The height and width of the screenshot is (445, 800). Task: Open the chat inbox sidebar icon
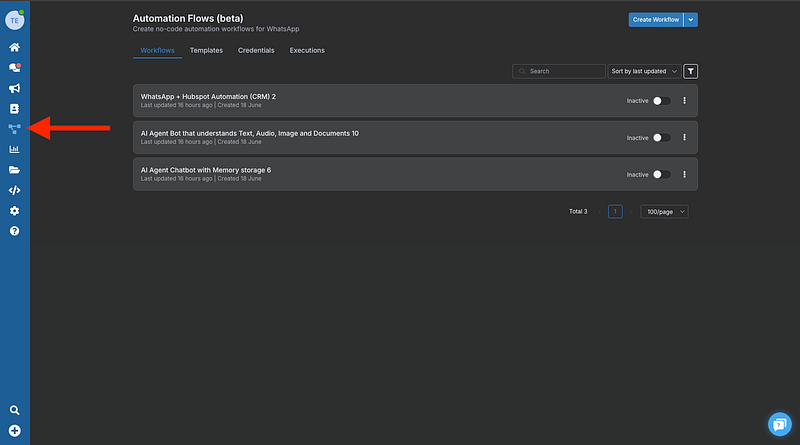pos(15,68)
